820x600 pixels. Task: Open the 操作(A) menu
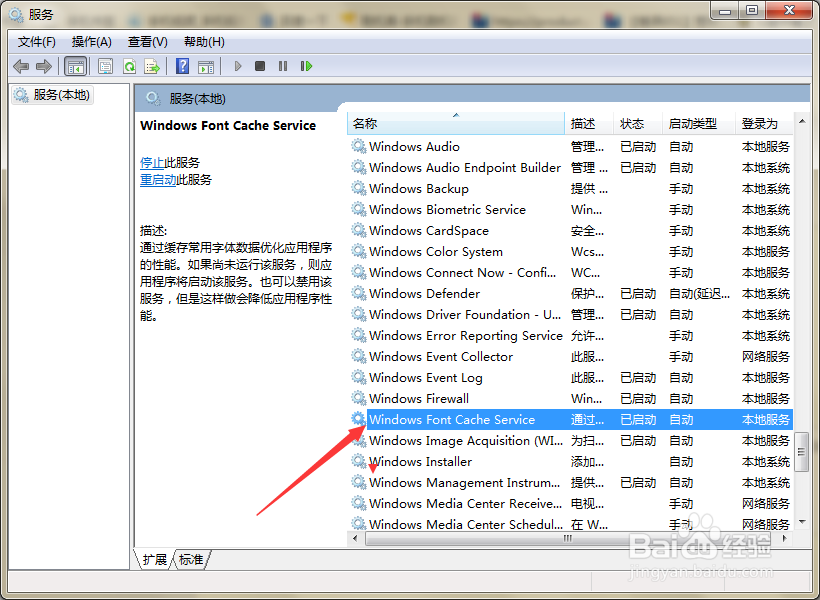point(92,42)
